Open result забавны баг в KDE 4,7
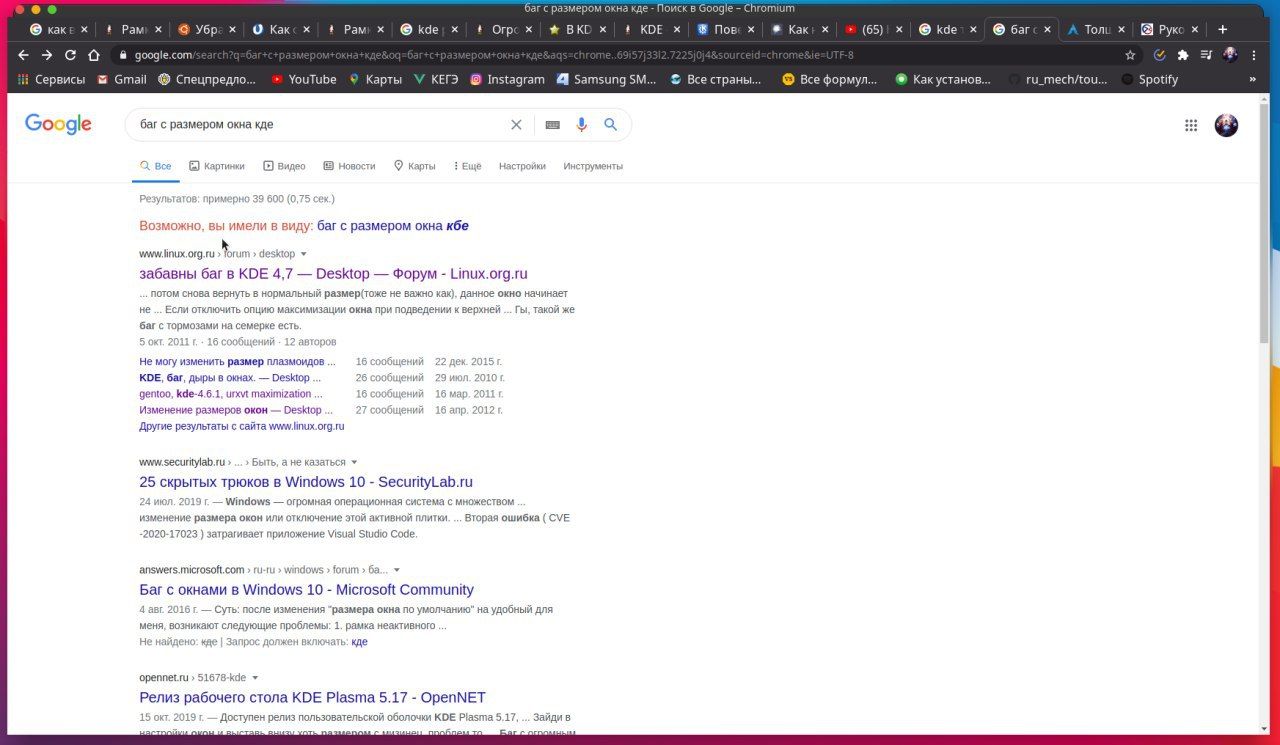Viewport: 1280px width, 745px height. pos(333,273)
